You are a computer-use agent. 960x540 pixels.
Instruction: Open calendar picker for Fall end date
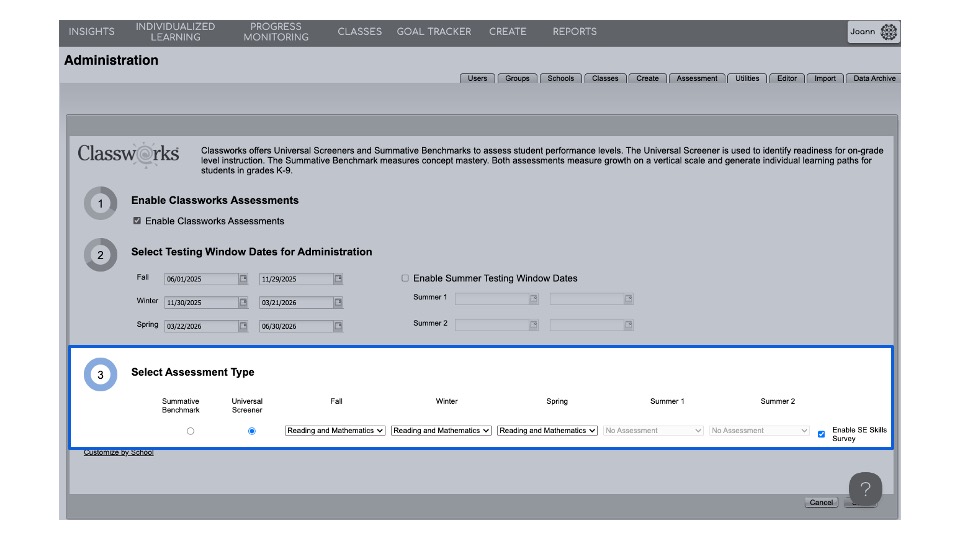[x=338, y=279]
